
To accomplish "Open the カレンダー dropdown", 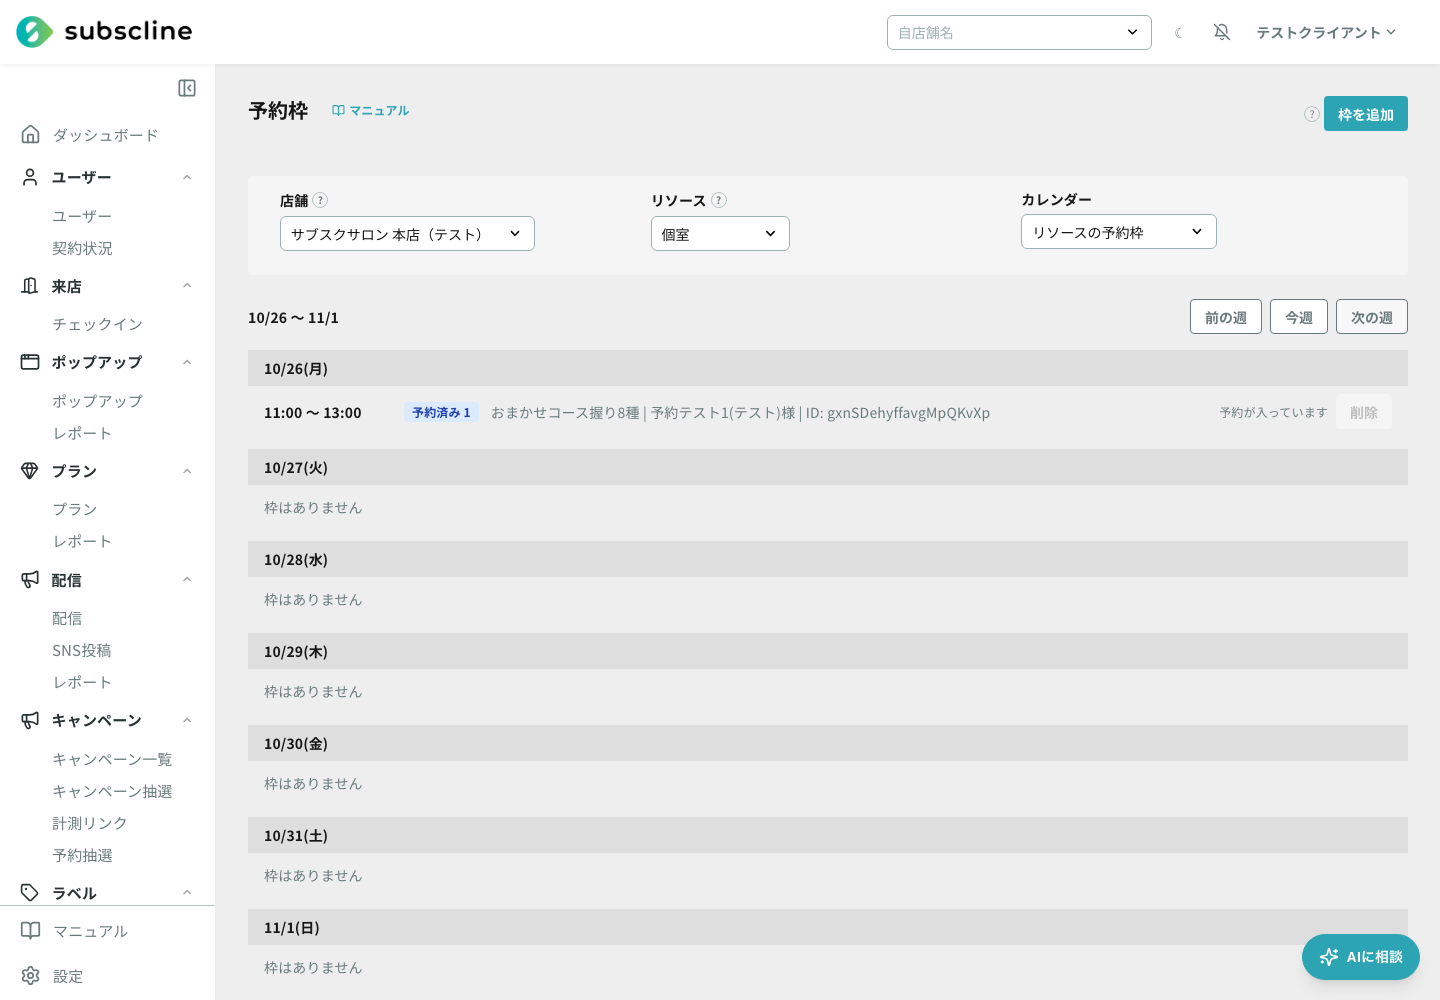I will click(1118, 232).
